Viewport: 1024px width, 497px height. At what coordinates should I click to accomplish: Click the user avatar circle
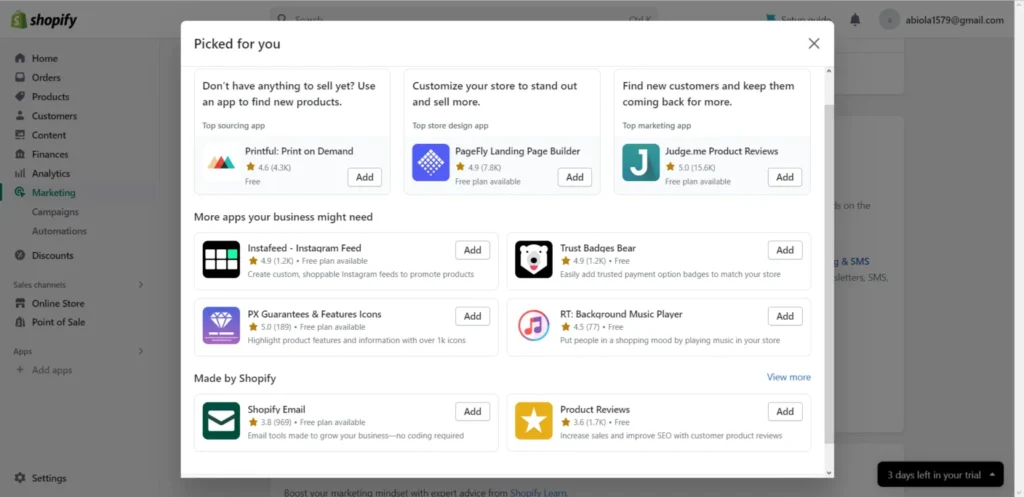pos(889,20)
